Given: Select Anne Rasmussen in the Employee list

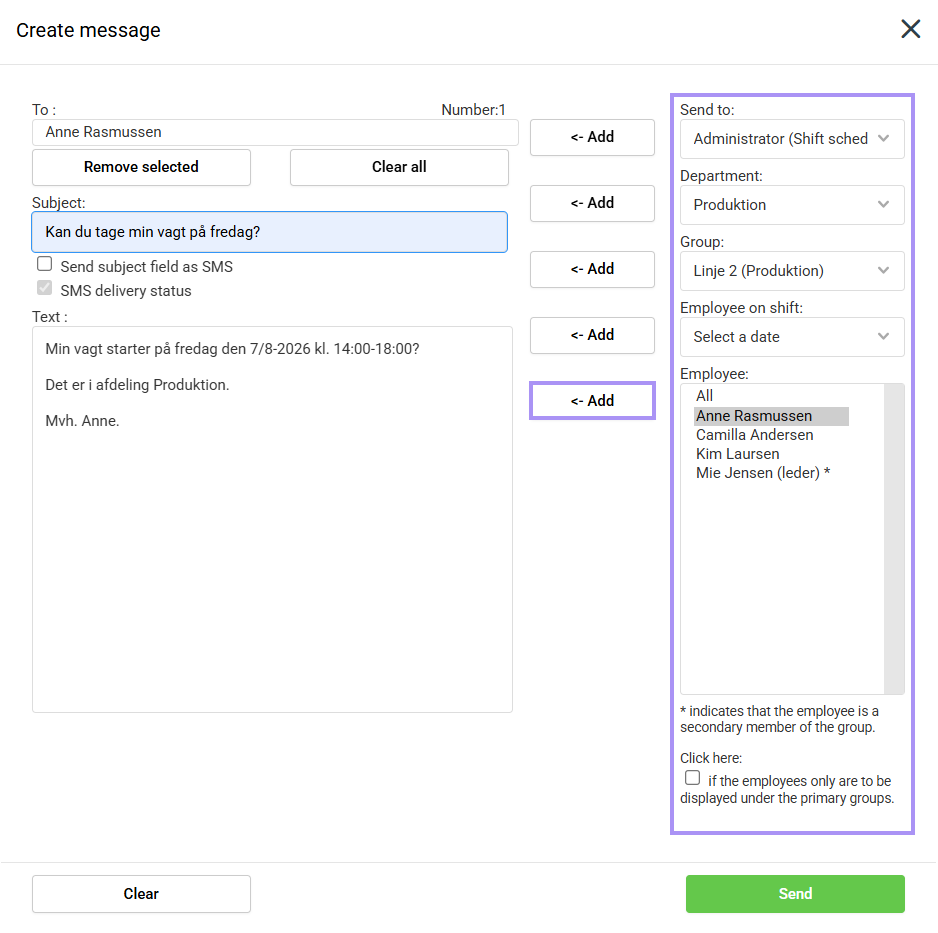Looking at the screenshot, I should click(x=771, y=416).
